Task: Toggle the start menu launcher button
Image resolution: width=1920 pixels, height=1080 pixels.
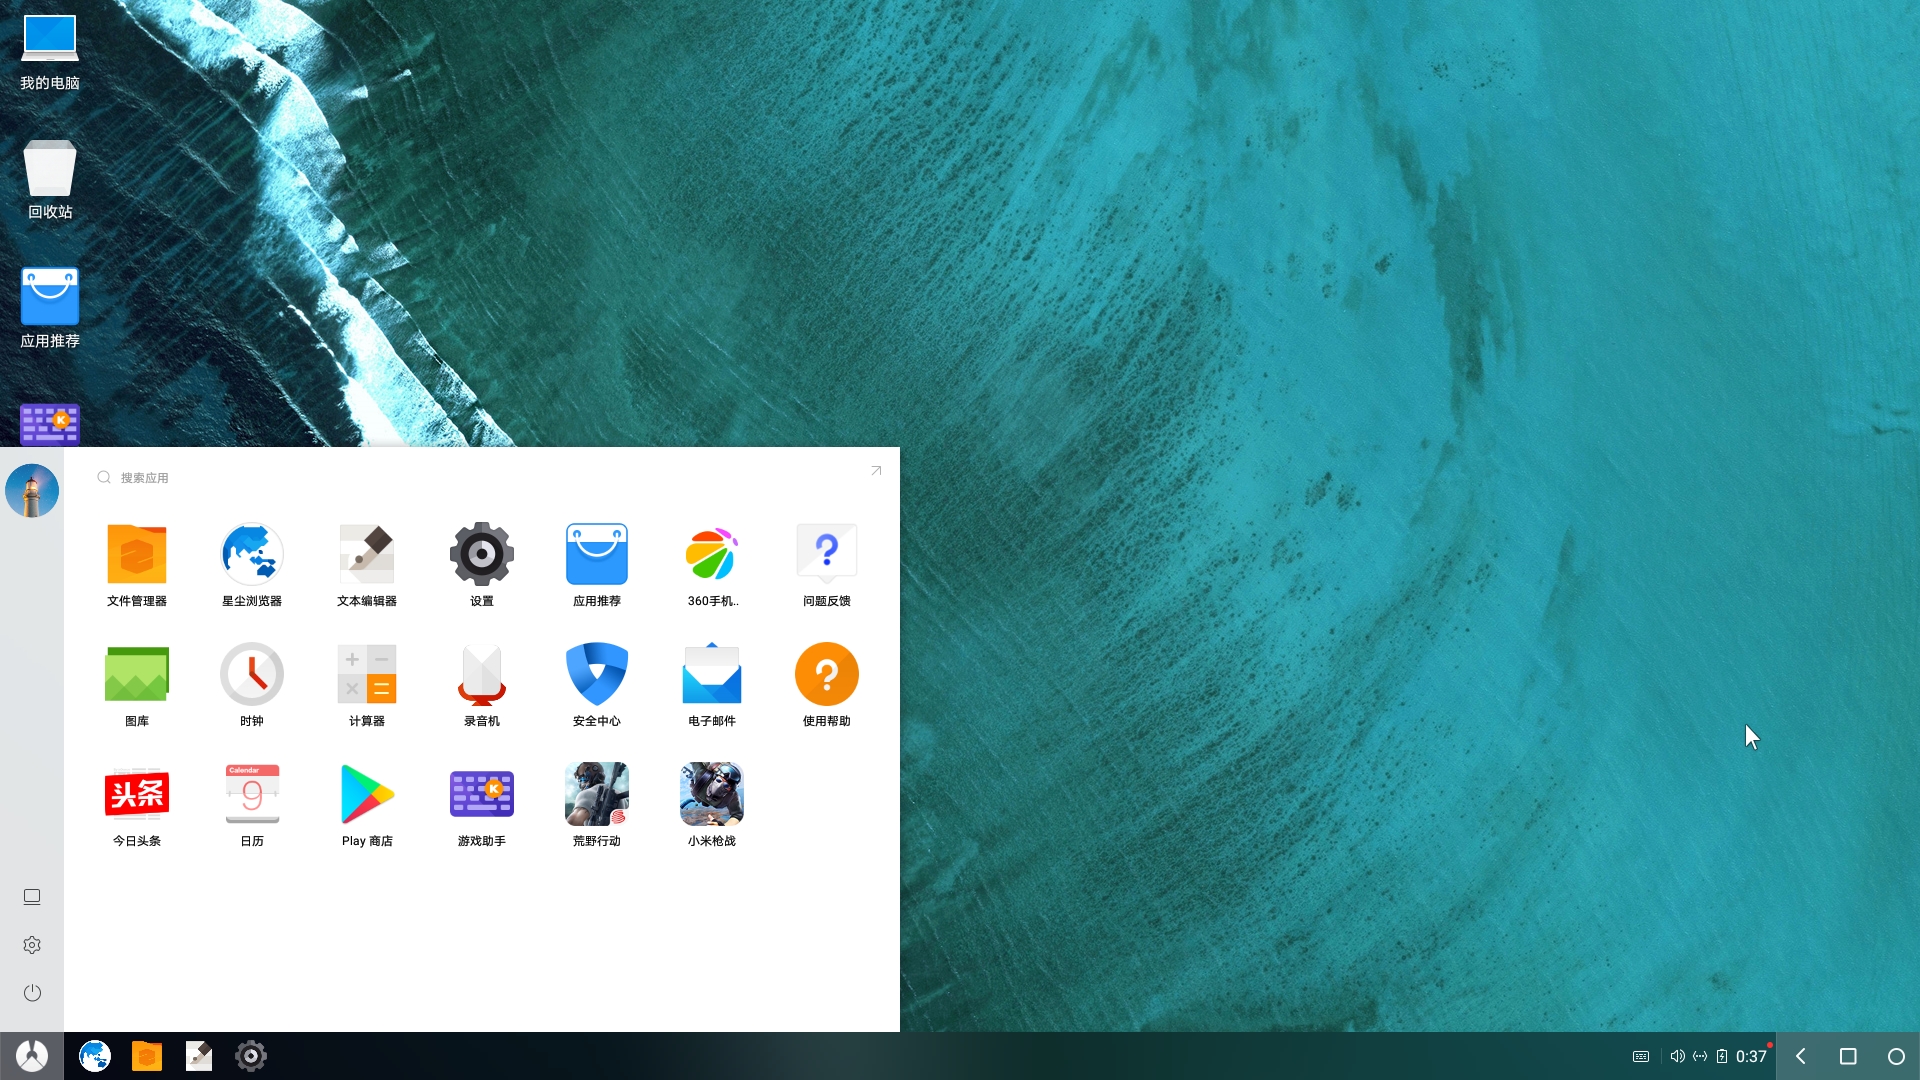Action: click(32, 1056)
